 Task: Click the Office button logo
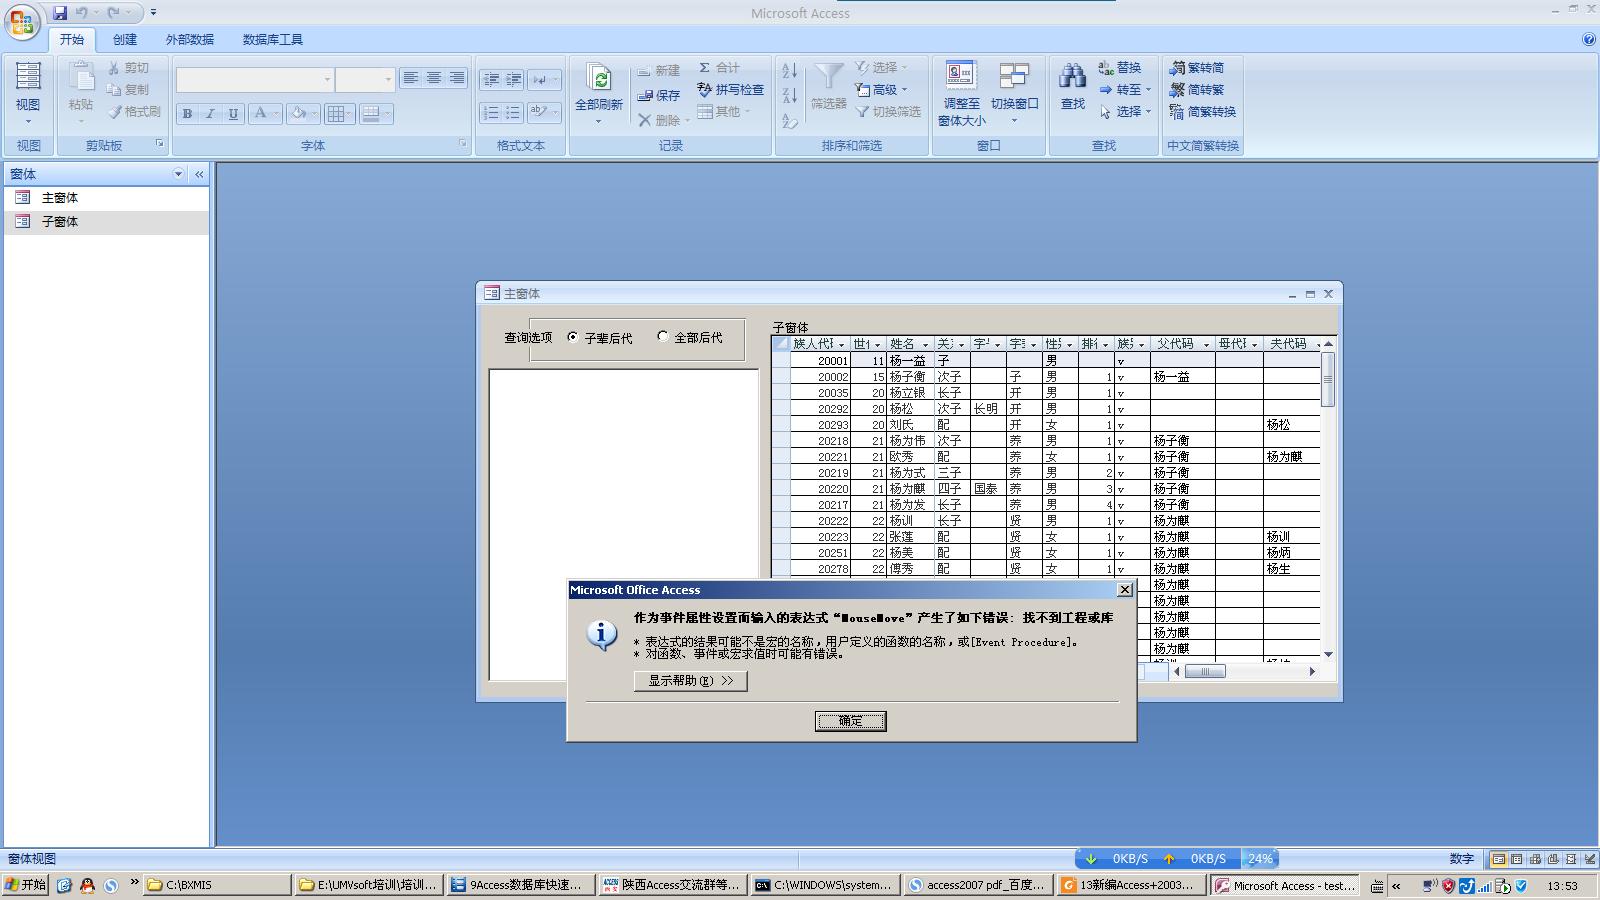pyautogui.click(x=22, y=22)
